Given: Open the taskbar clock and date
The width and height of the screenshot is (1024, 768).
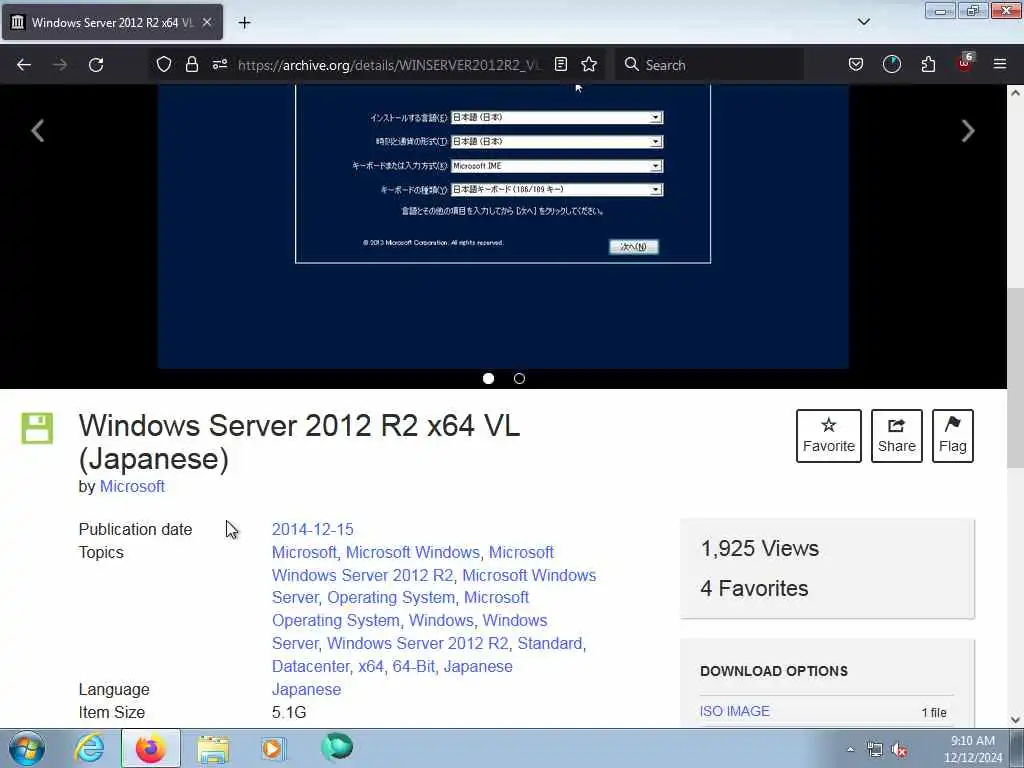Looking at the screenshot, I should (973, 748).
